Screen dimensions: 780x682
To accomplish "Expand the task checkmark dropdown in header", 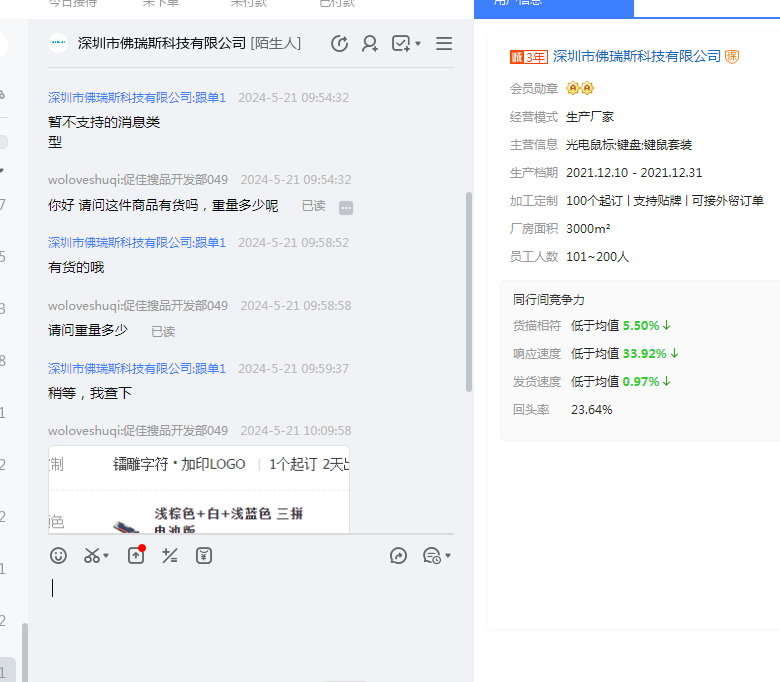I will point(417,44).
